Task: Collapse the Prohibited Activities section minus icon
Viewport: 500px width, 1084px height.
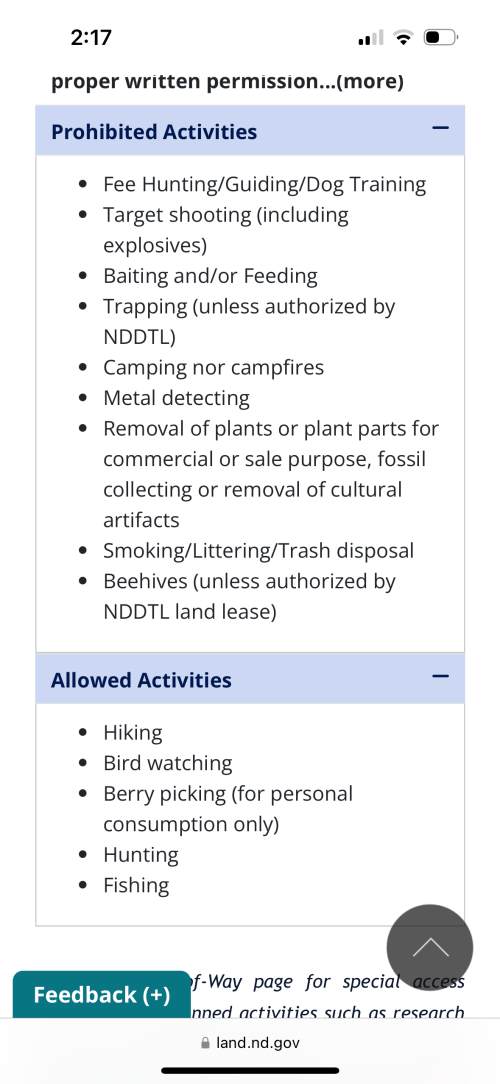Action: 441,128
